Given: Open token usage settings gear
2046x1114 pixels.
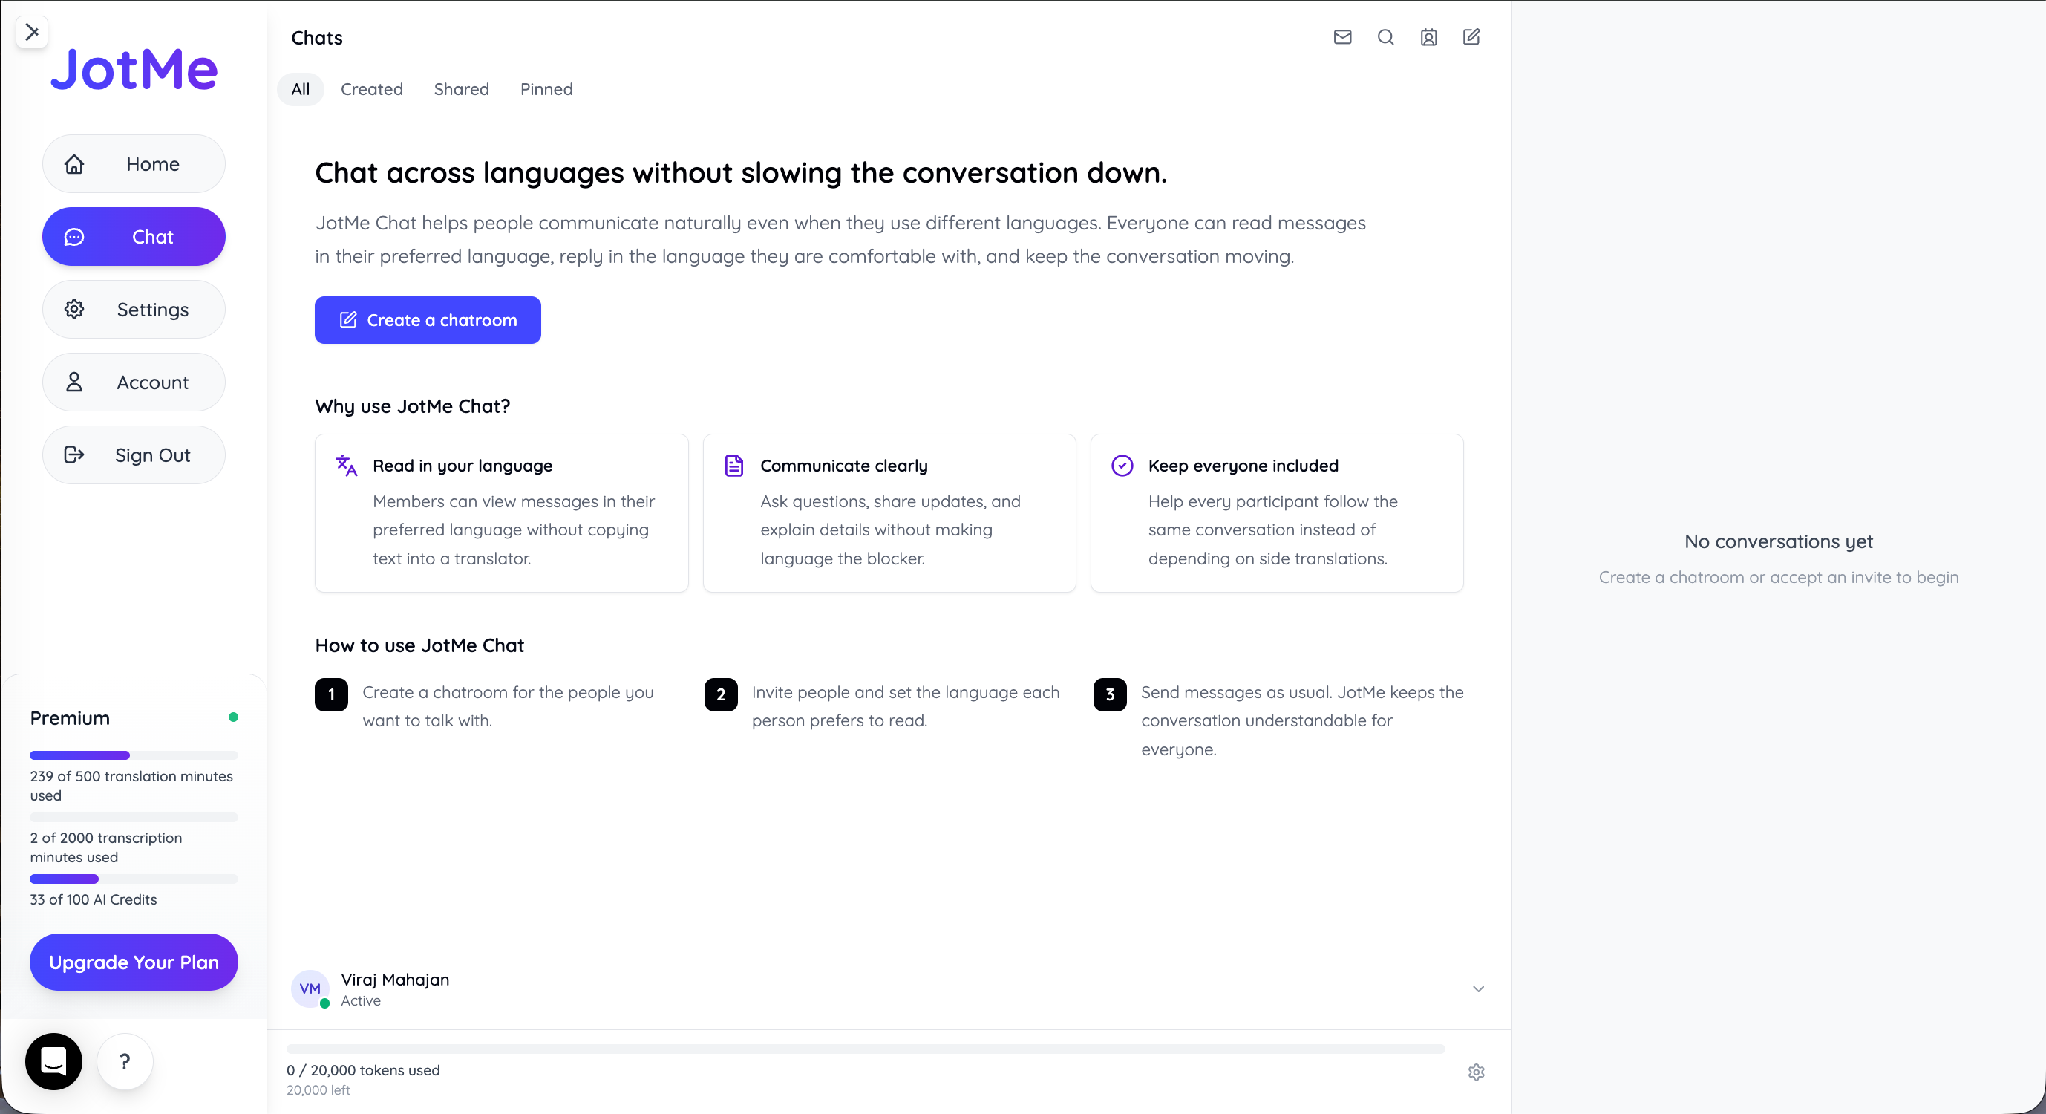Looking at the screenshot, I should (1476, 1072).
